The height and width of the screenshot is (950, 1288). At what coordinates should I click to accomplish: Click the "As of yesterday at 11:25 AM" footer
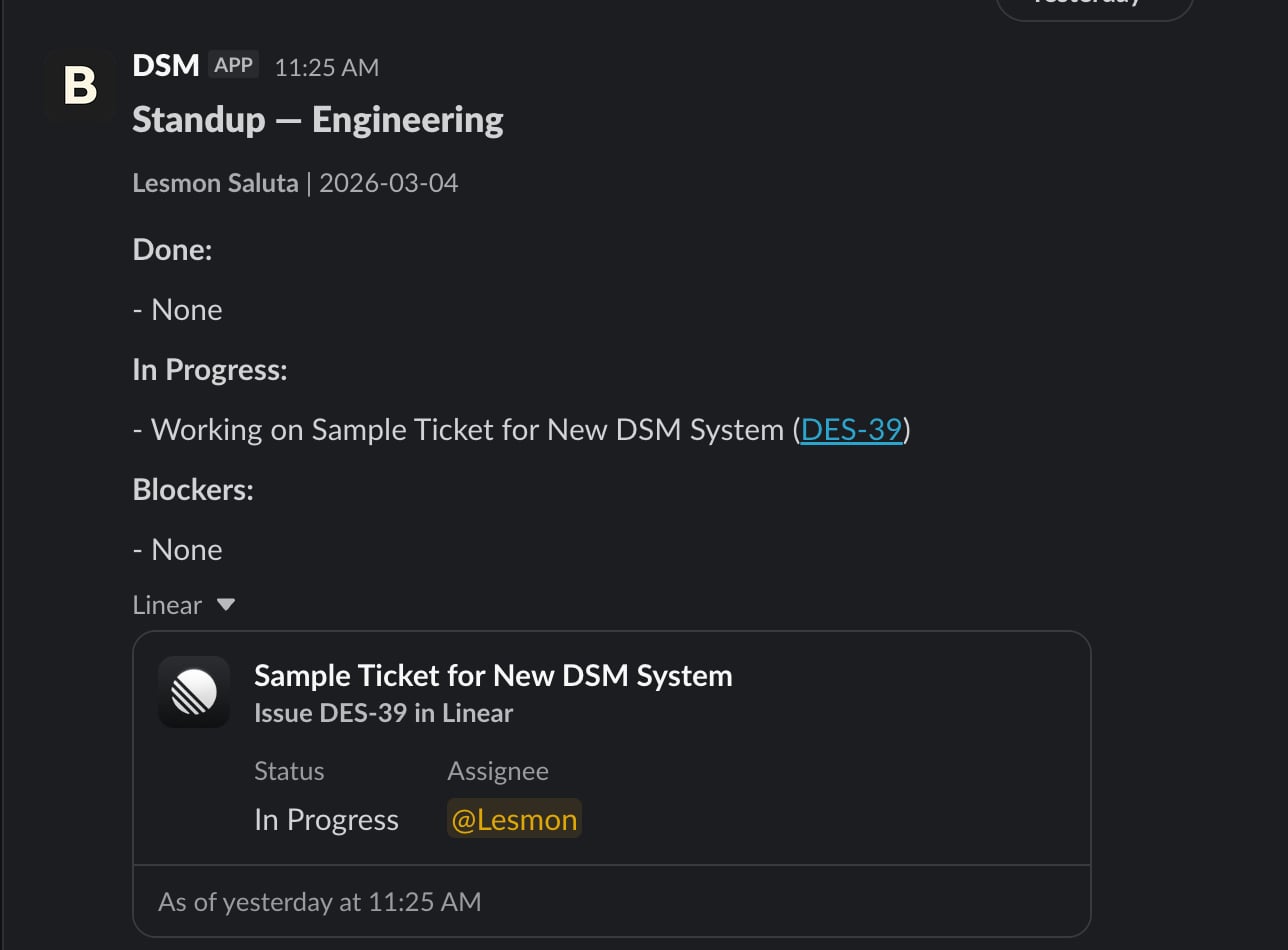point(320,902)
